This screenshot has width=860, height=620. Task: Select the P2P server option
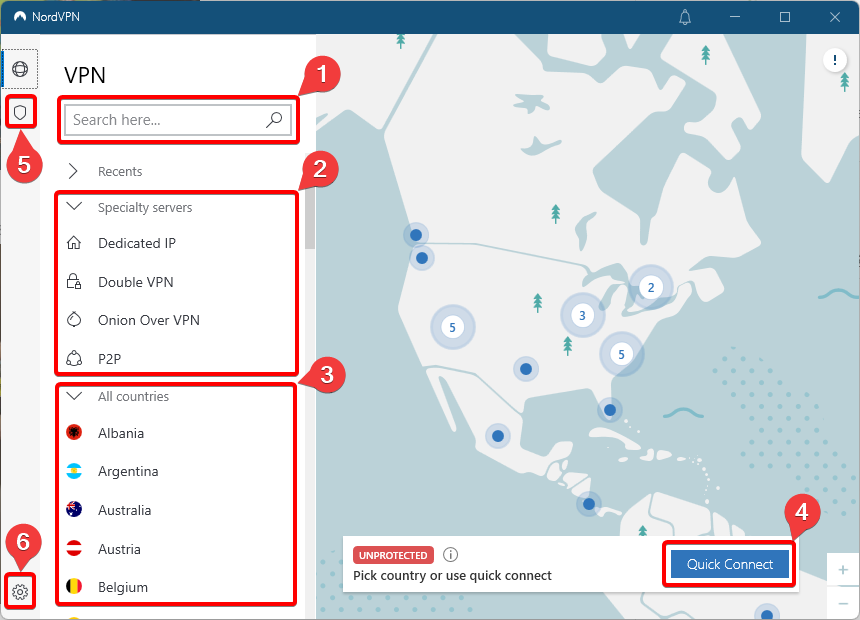click(x=110, y=358)
